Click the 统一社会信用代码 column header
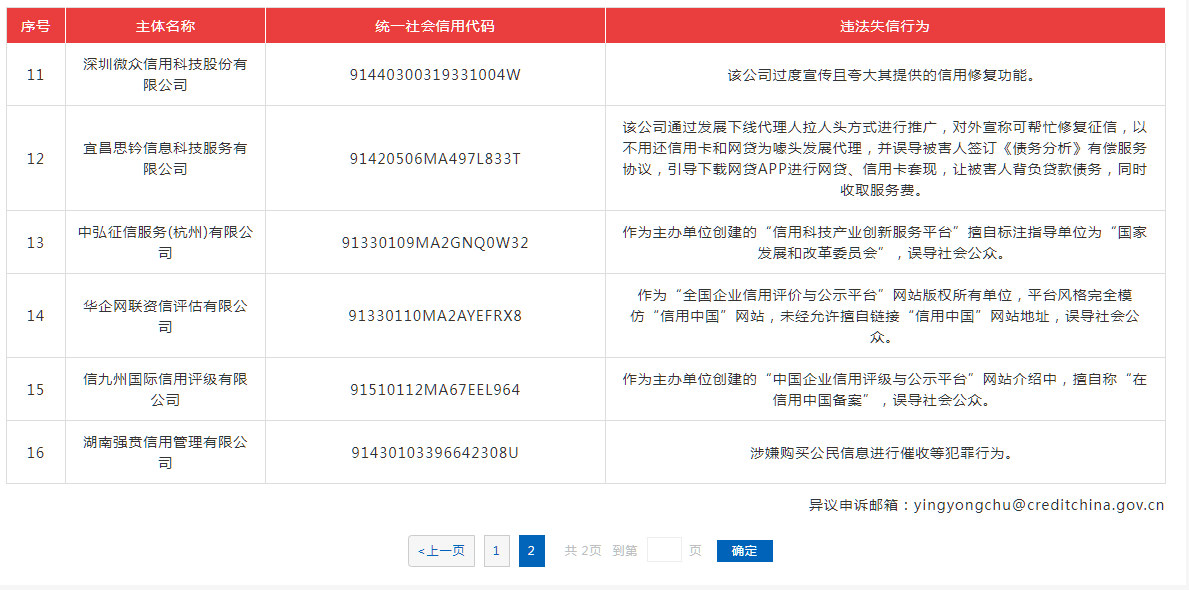 [x=435, y=26]
